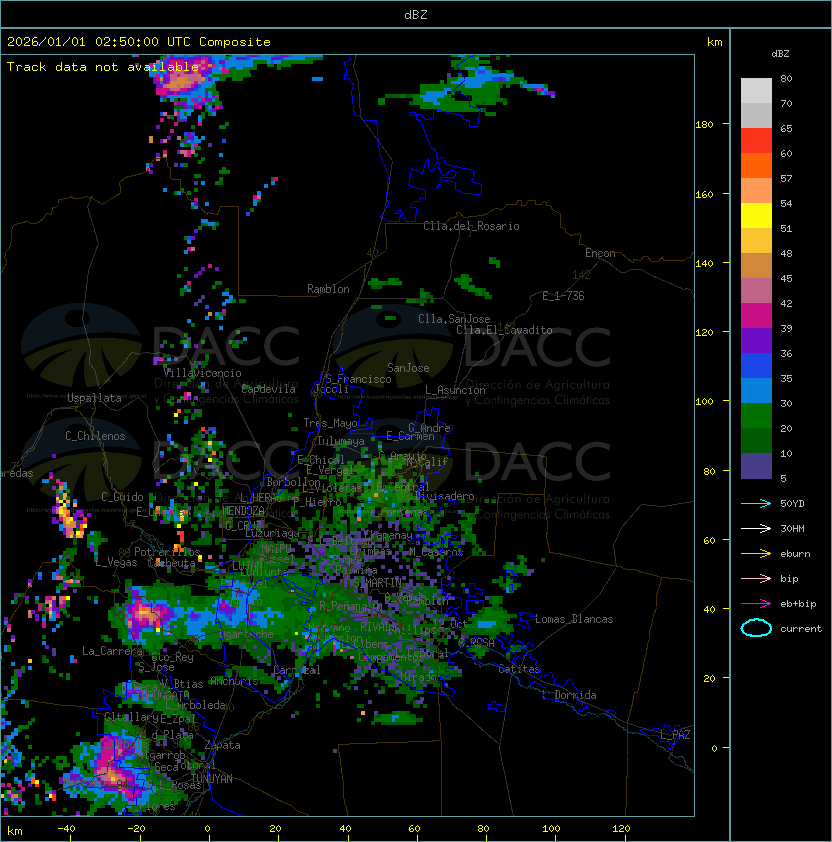Click the 'L_Dormida' map label
This screenshot has width=832, height=842.
(568, 695)
